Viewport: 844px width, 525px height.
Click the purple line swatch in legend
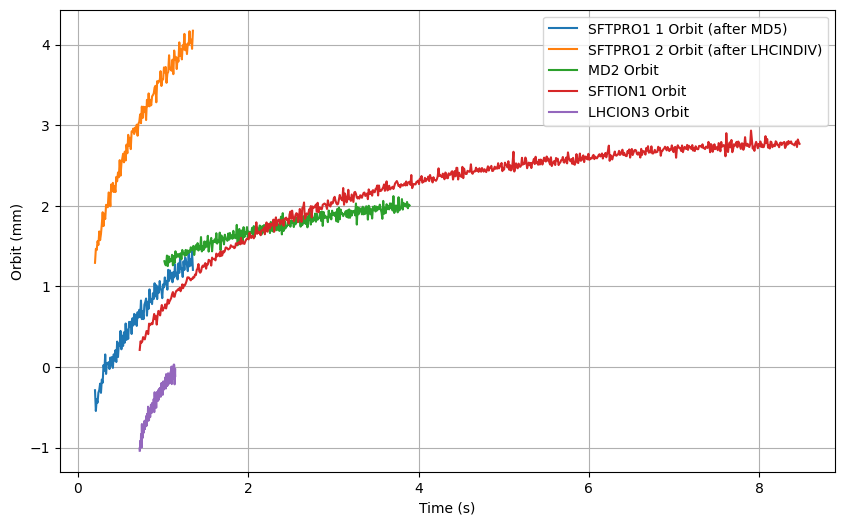click(564, 112)
